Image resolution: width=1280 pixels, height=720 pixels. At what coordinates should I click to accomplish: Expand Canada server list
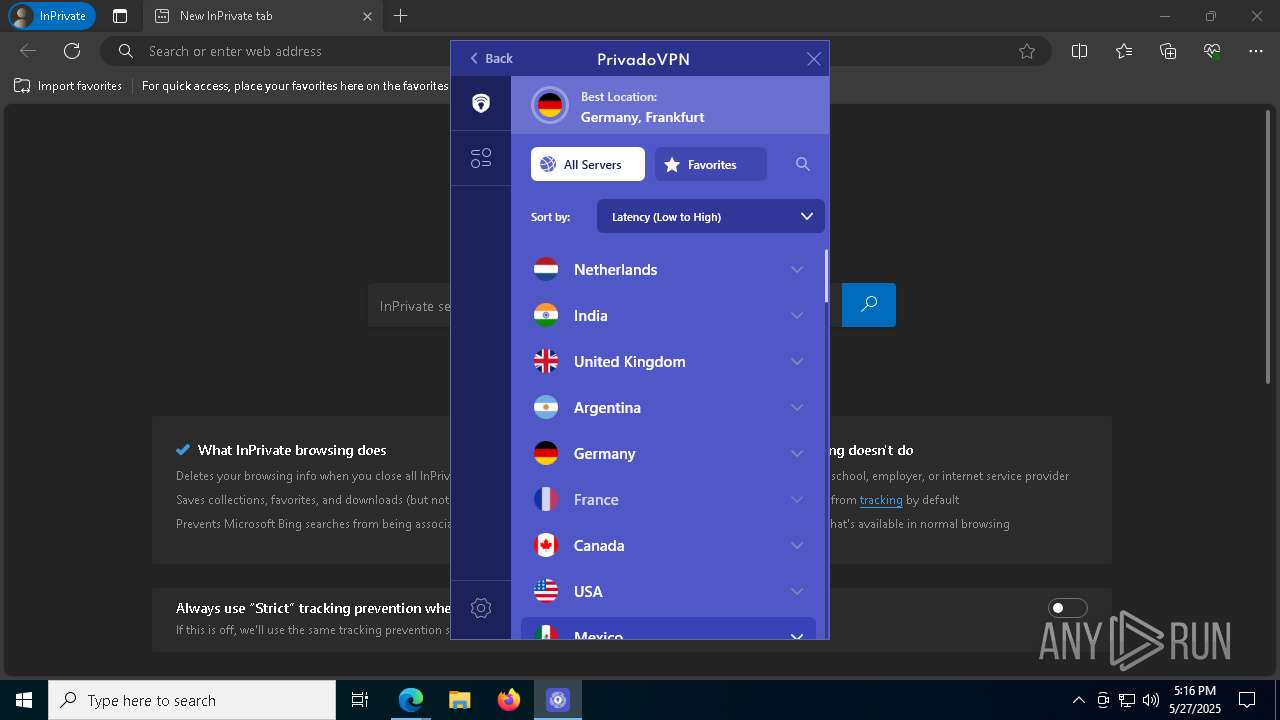[x=797, y=545]
